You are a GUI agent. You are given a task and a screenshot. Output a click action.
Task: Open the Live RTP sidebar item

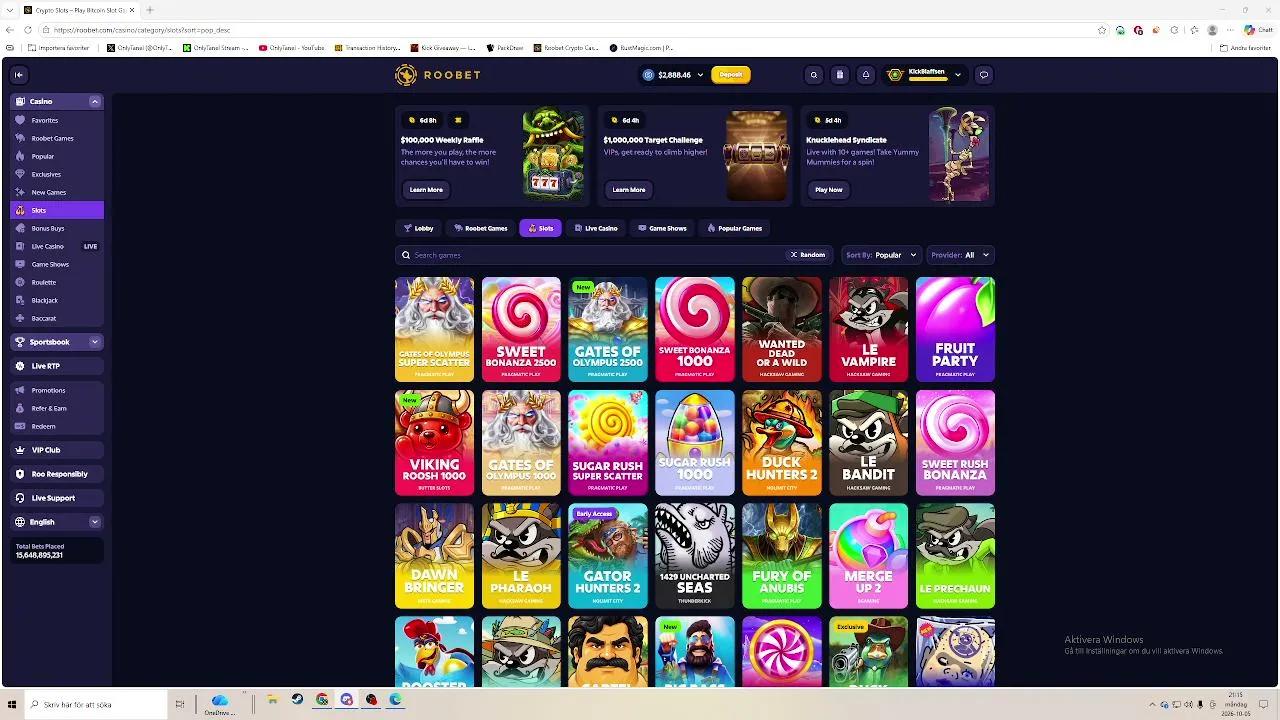[x=57, y=366]
